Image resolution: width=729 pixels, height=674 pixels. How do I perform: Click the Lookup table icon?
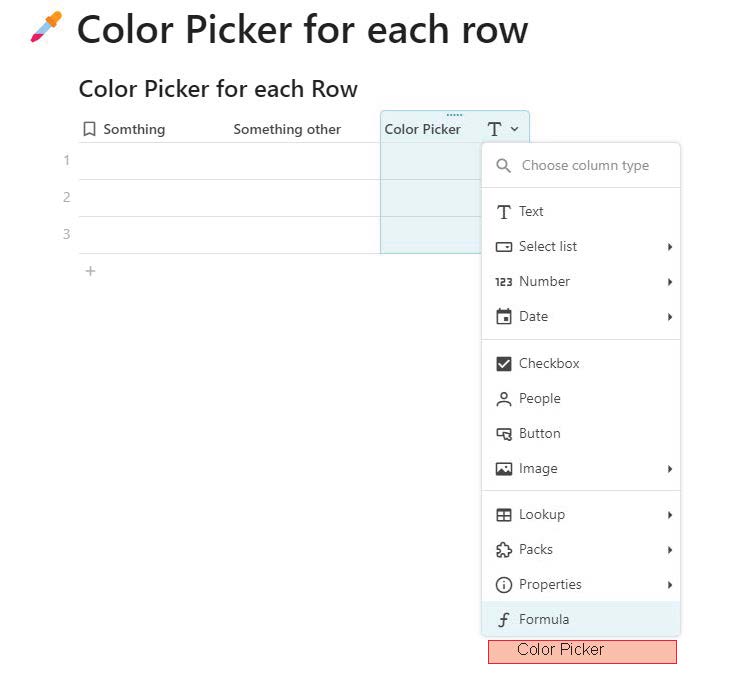pyautogui.click(x=504, y=515)
